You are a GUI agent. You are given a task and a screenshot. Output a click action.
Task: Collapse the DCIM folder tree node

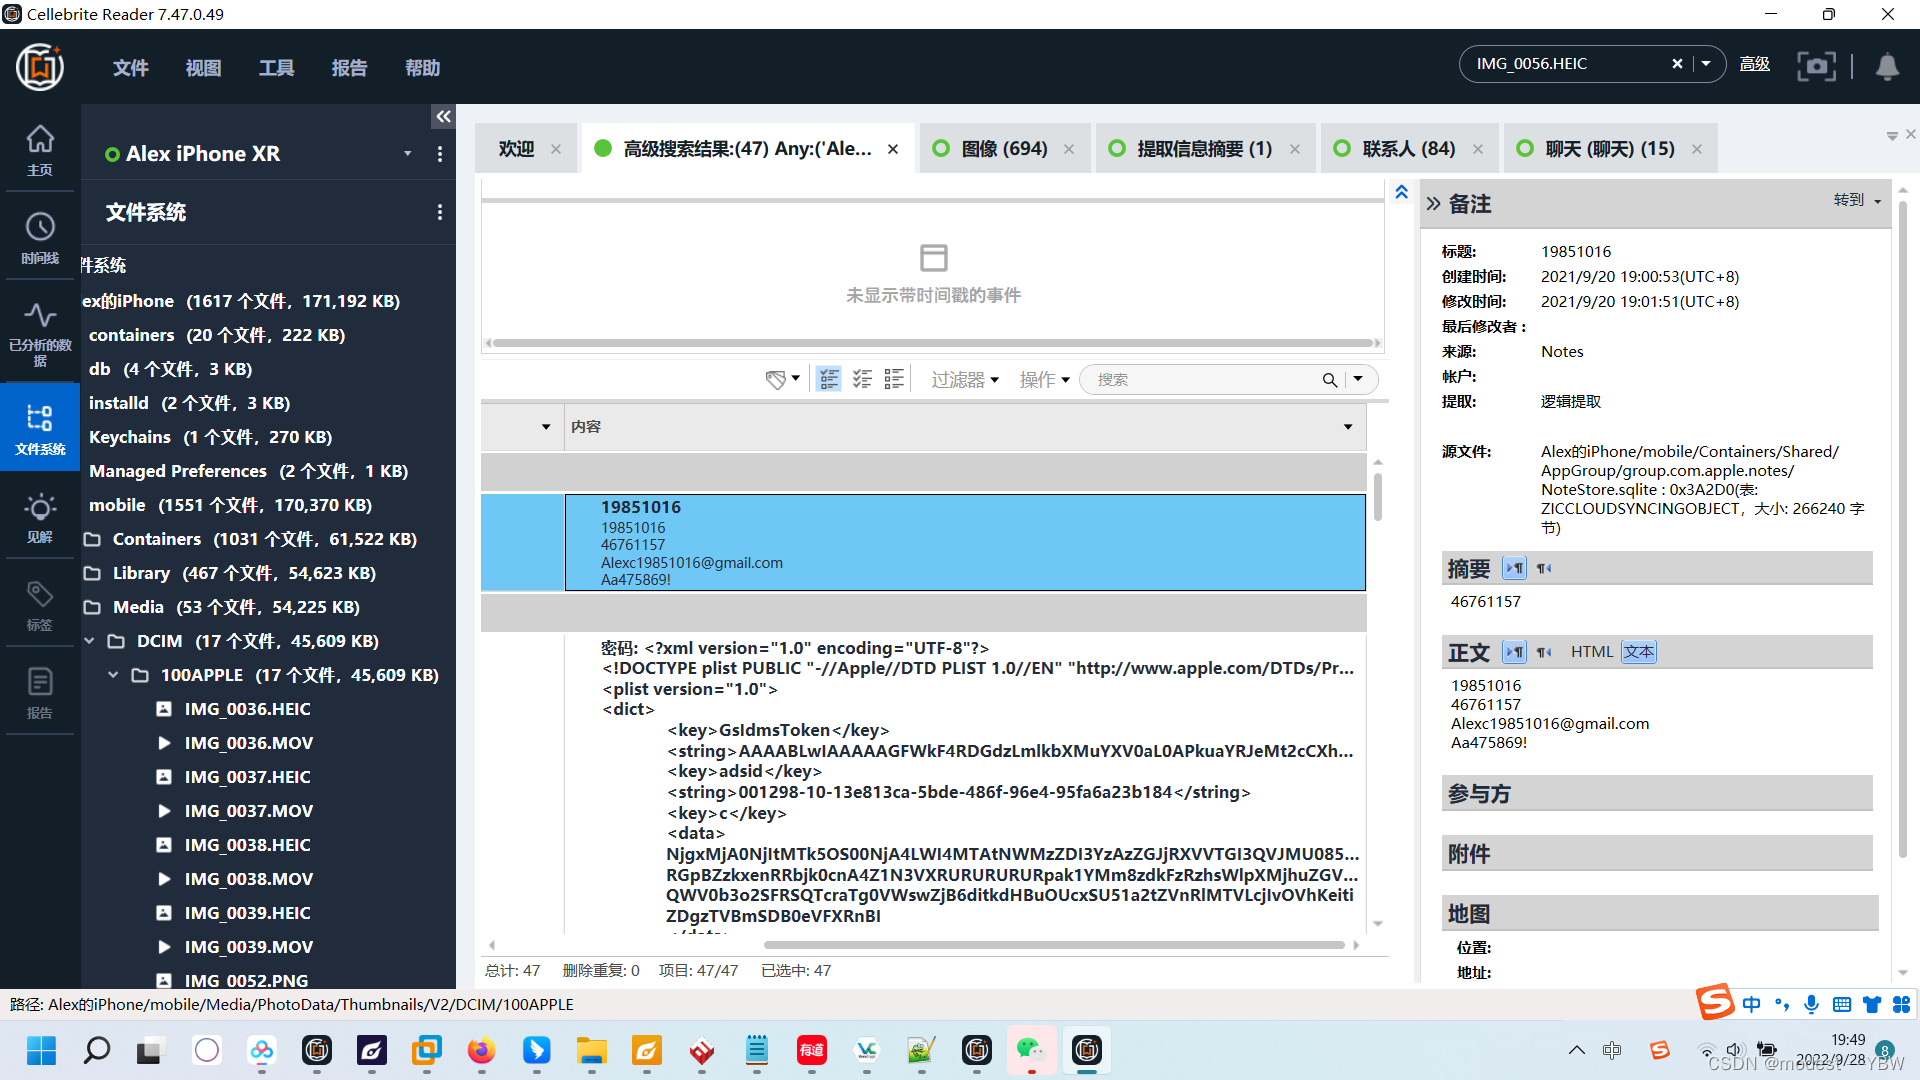(90, 641)
